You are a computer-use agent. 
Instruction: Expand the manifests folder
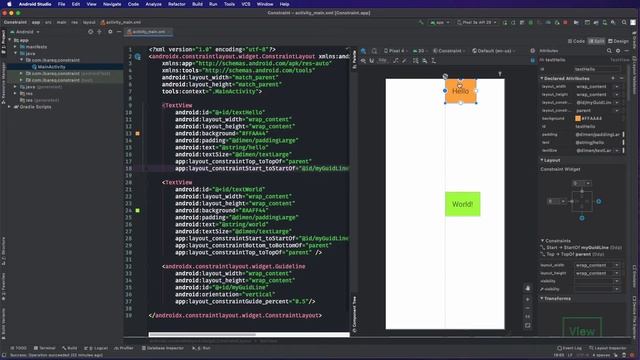16,47
